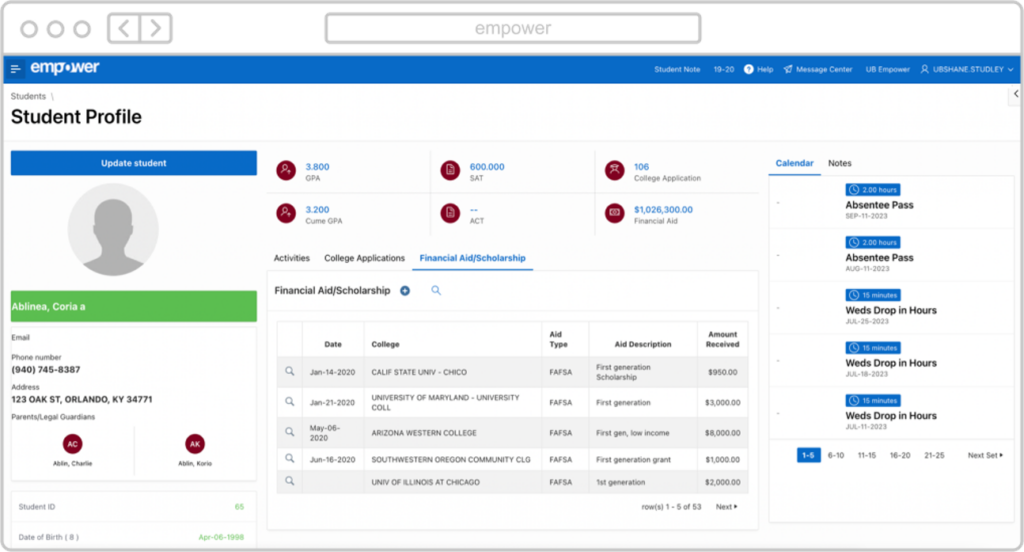The image size is (1024, 552).
Task: Click the Students breadcrumb link
Action: click(x=28, y=96)
